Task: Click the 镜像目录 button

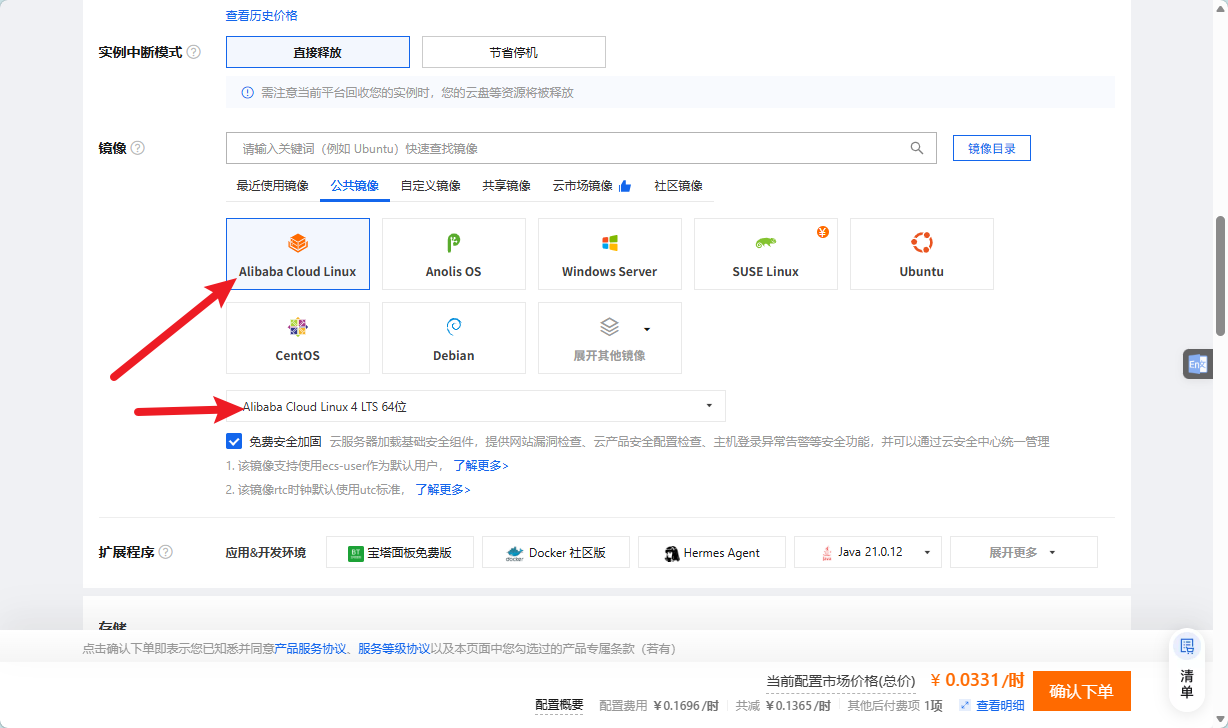Action: (x=992, y=148)
